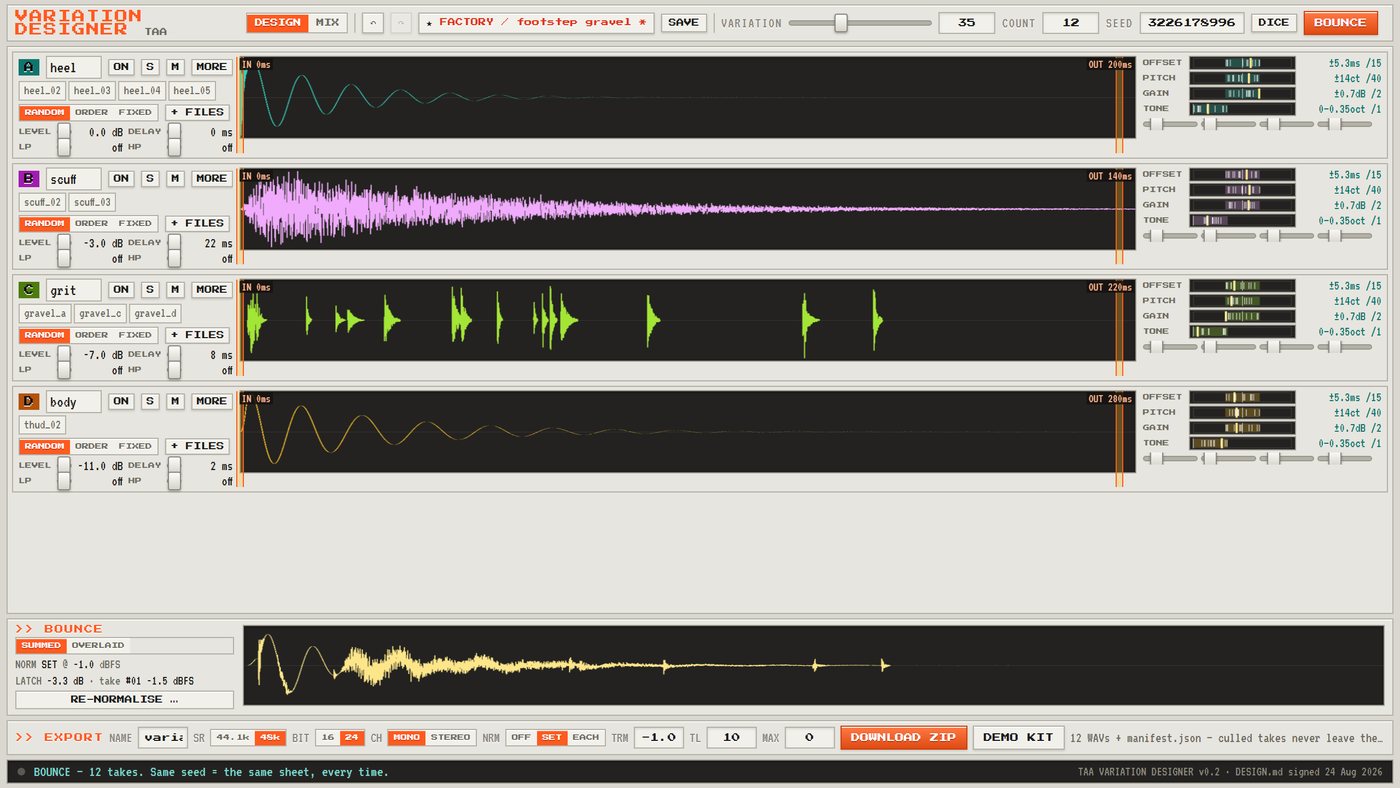
Task: Switch to the MIX tab
Action: [327, 23]
